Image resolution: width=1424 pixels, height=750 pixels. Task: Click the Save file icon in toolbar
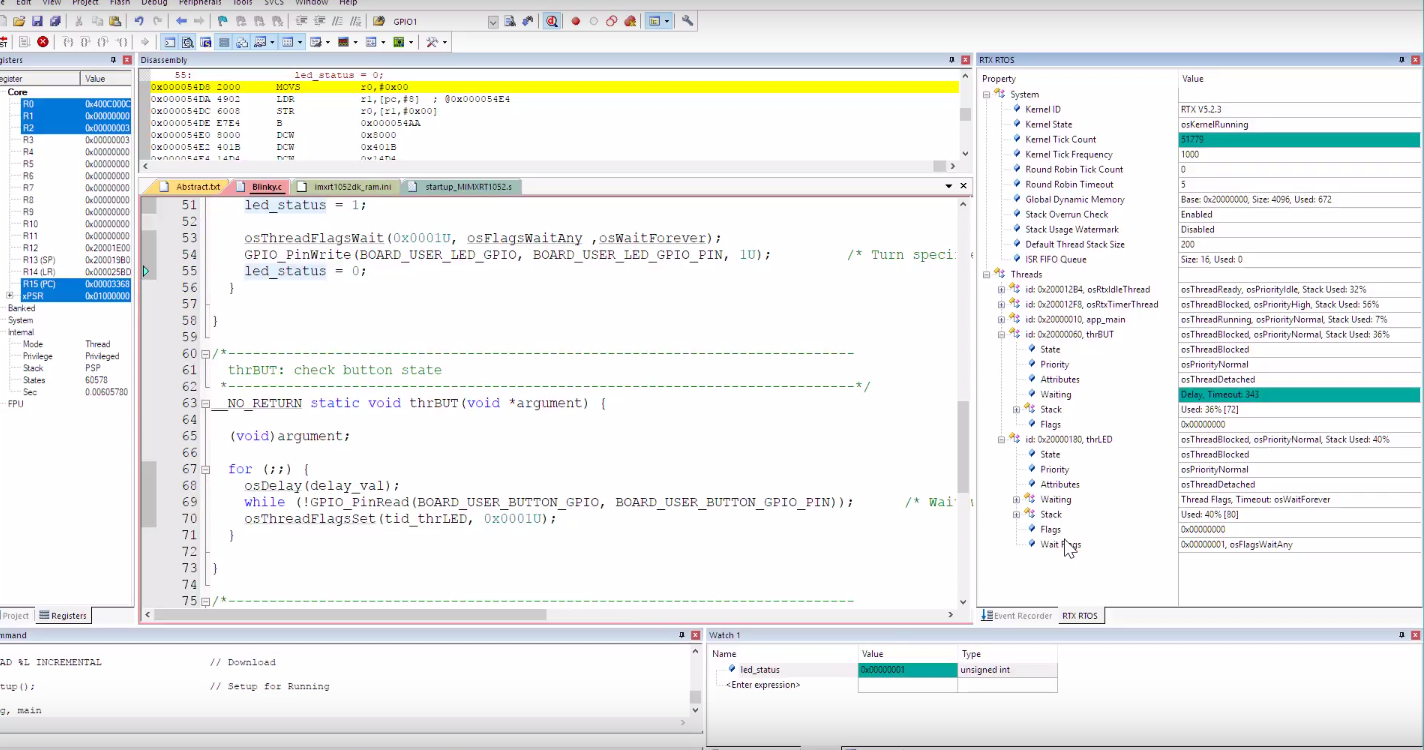click(x=37, y=21)
